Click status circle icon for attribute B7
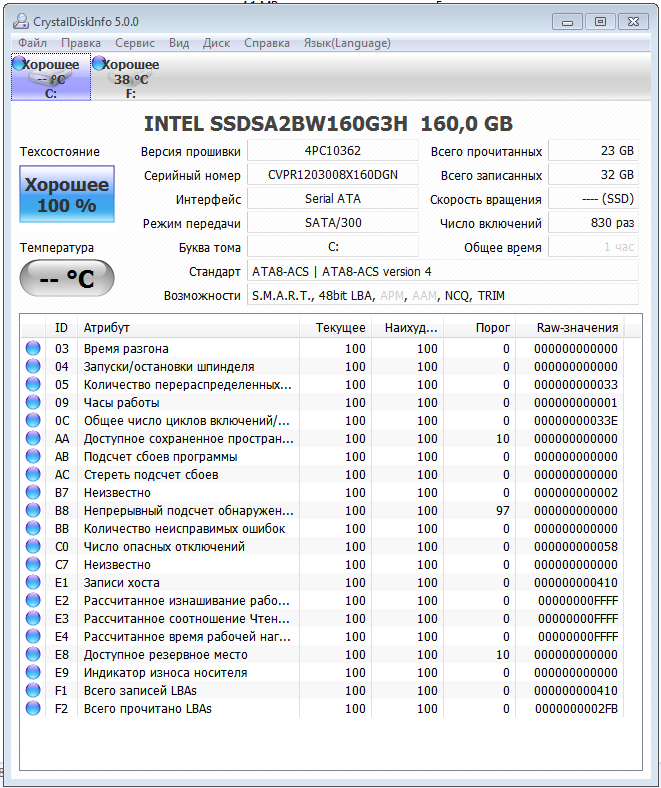661x788 pixels. 33,492
